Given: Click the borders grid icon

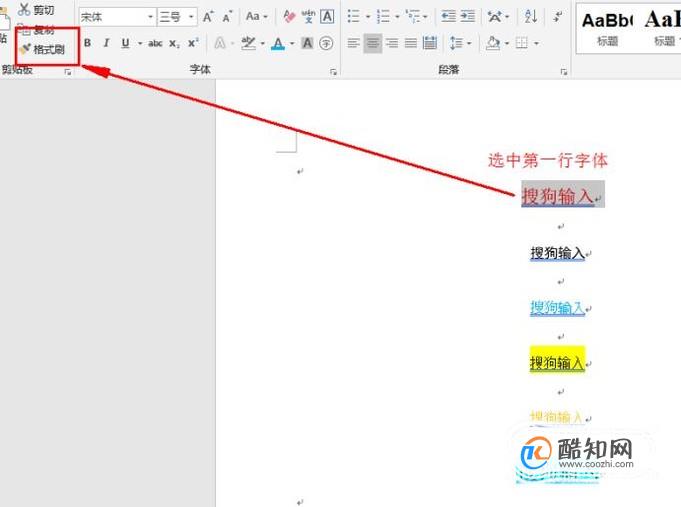Looking at the screenshot, I should pos(522,43).
